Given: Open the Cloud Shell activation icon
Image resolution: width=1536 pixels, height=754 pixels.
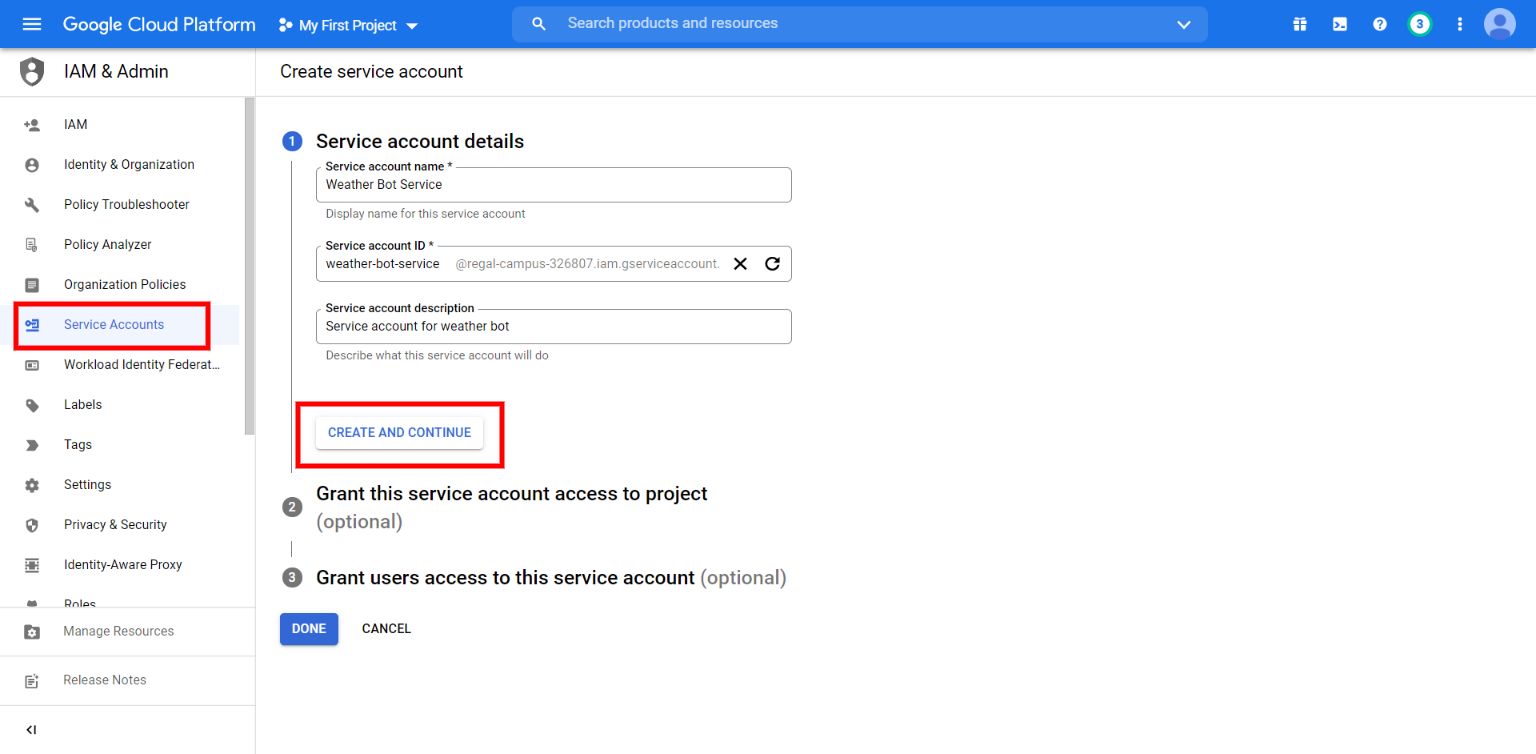Looking at the screenshot, I should (1339, 24).
